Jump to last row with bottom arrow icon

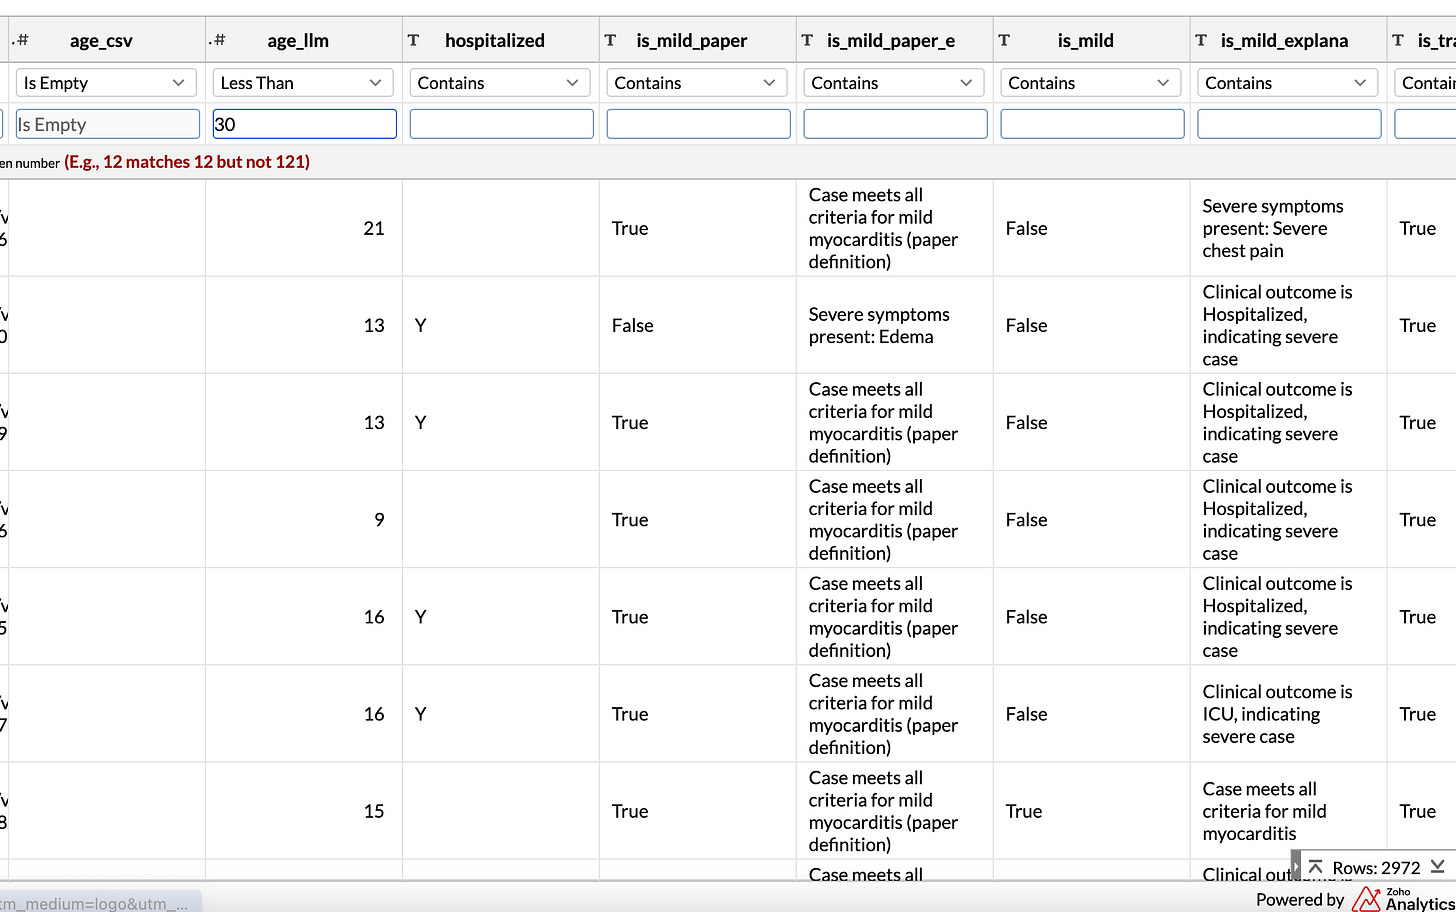[x=1437, y=867]
